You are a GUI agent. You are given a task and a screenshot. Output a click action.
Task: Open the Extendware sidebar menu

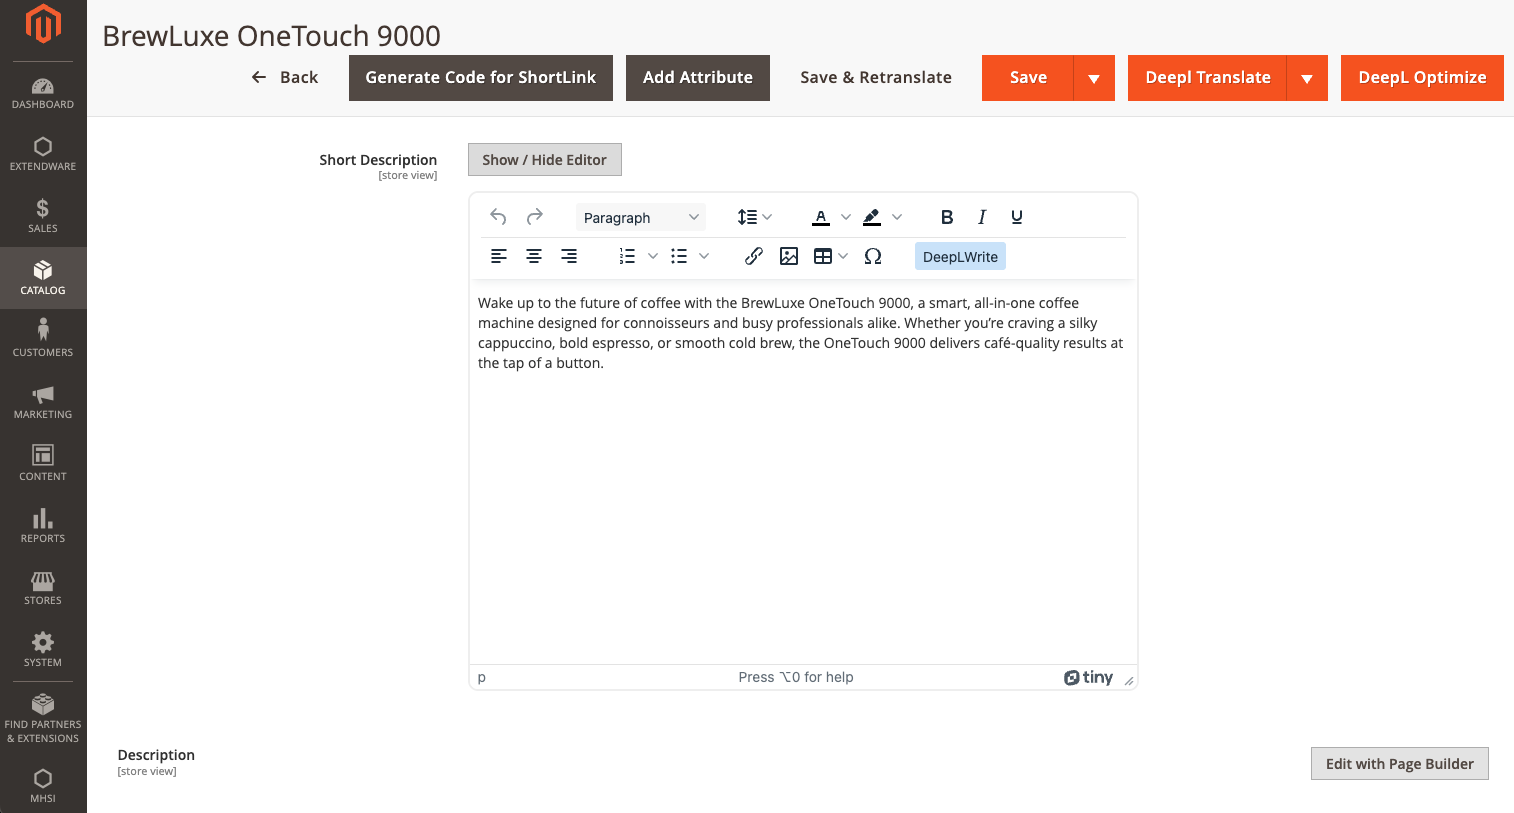click(43, 155)
